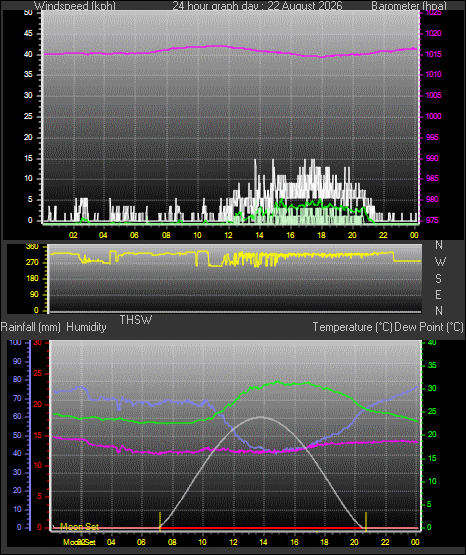Screen dimensions: 466x555
Task: Click the green temperature line peak
Action: [278, 382]
